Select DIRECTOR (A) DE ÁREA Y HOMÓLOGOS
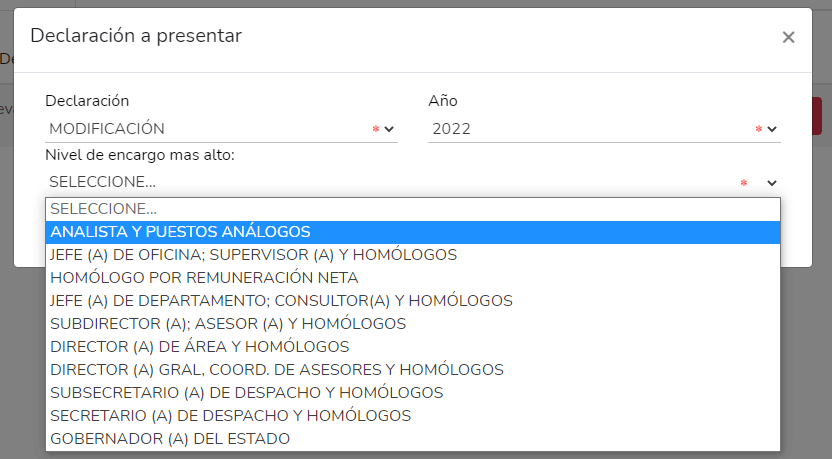The image size is (832, 459). coord(200,347)
